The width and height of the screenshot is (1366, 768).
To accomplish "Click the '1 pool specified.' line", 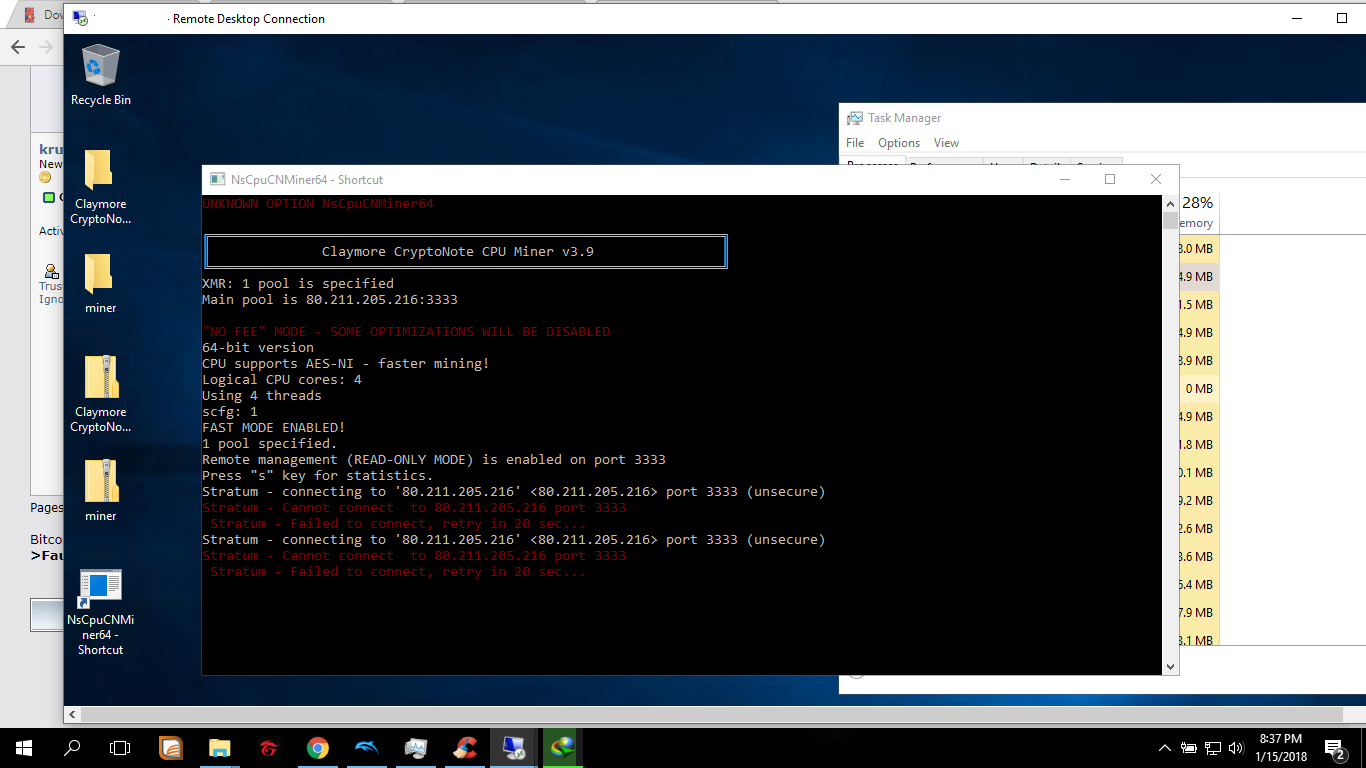I will point(270,444).
